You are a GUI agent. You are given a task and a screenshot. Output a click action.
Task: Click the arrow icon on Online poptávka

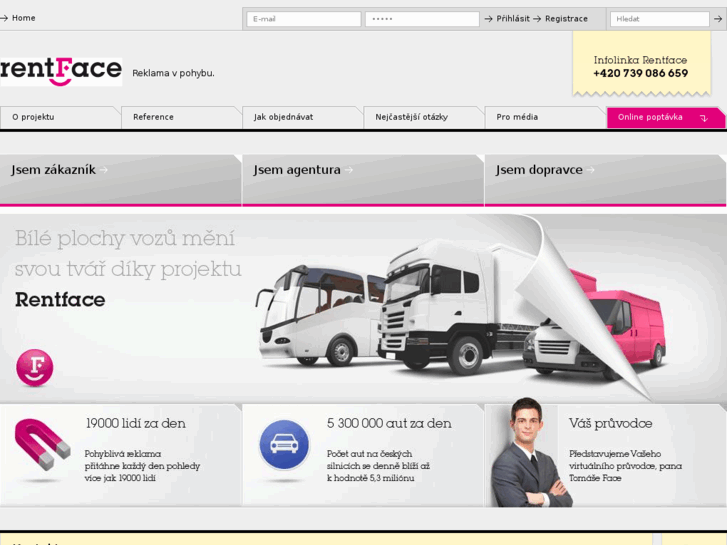coord(704,118)
